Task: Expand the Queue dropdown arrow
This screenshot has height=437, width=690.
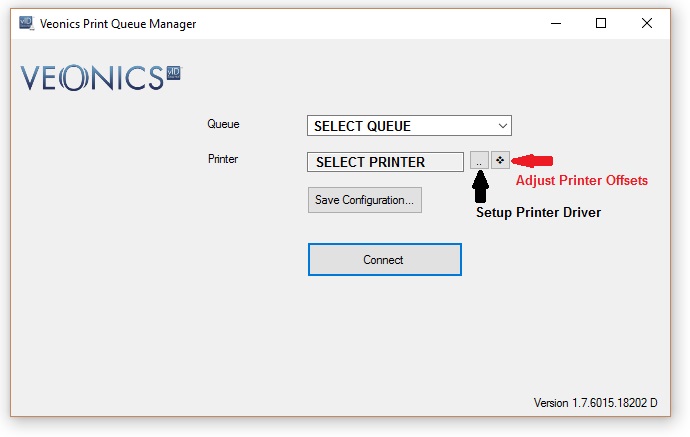Action: 502,126
